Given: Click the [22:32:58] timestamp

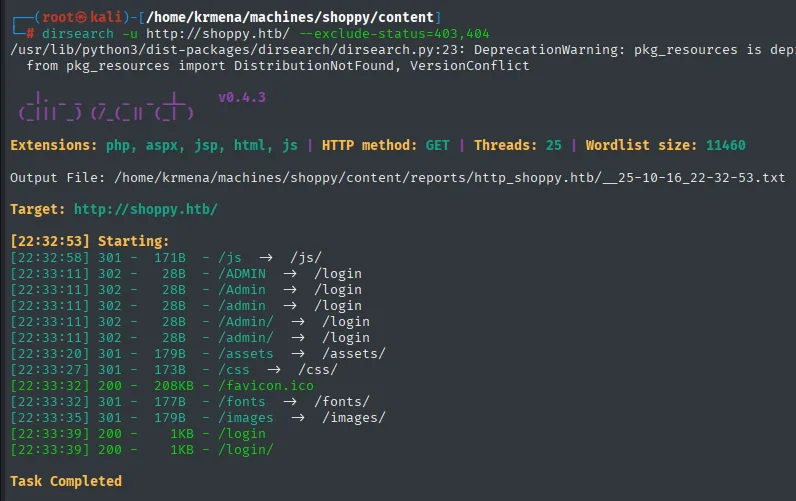Looking at the screenshot, I should coord(50,258).
